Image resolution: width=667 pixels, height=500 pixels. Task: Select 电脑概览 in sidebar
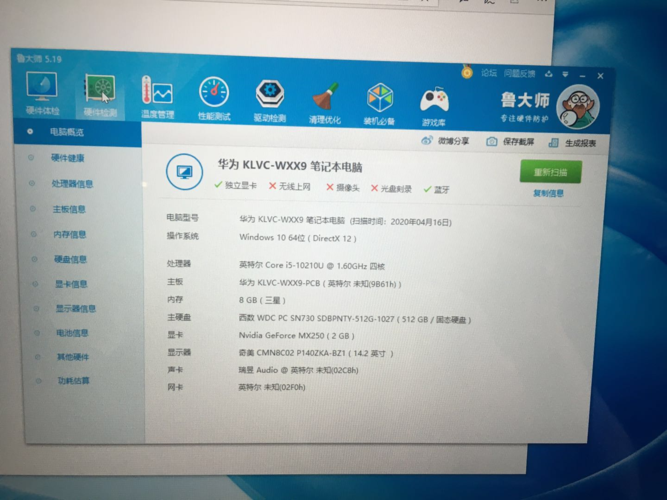click(x=77, y=133)
